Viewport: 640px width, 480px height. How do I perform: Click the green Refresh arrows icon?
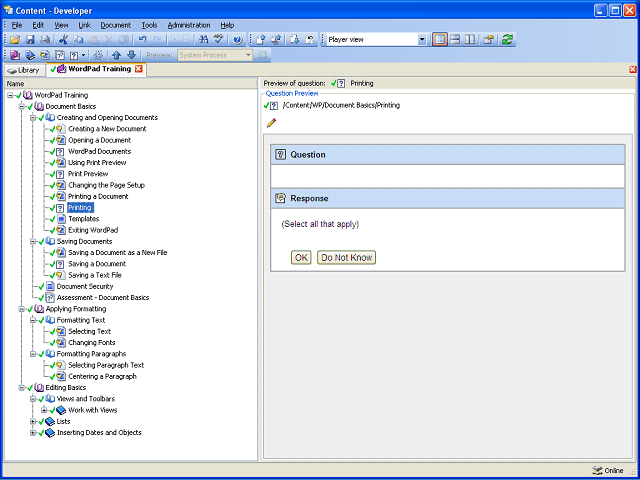tap(507, 40)
